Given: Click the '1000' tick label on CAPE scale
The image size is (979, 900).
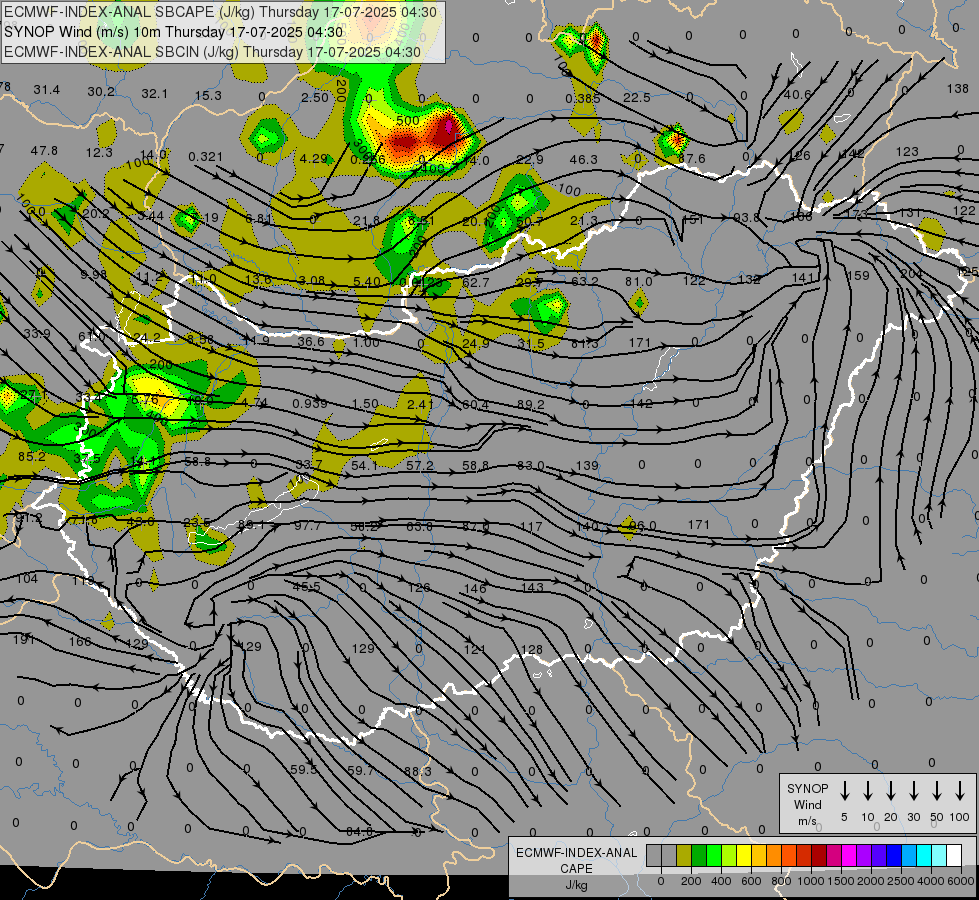Looking at the screenshot, I should click(x=810, y=881).
